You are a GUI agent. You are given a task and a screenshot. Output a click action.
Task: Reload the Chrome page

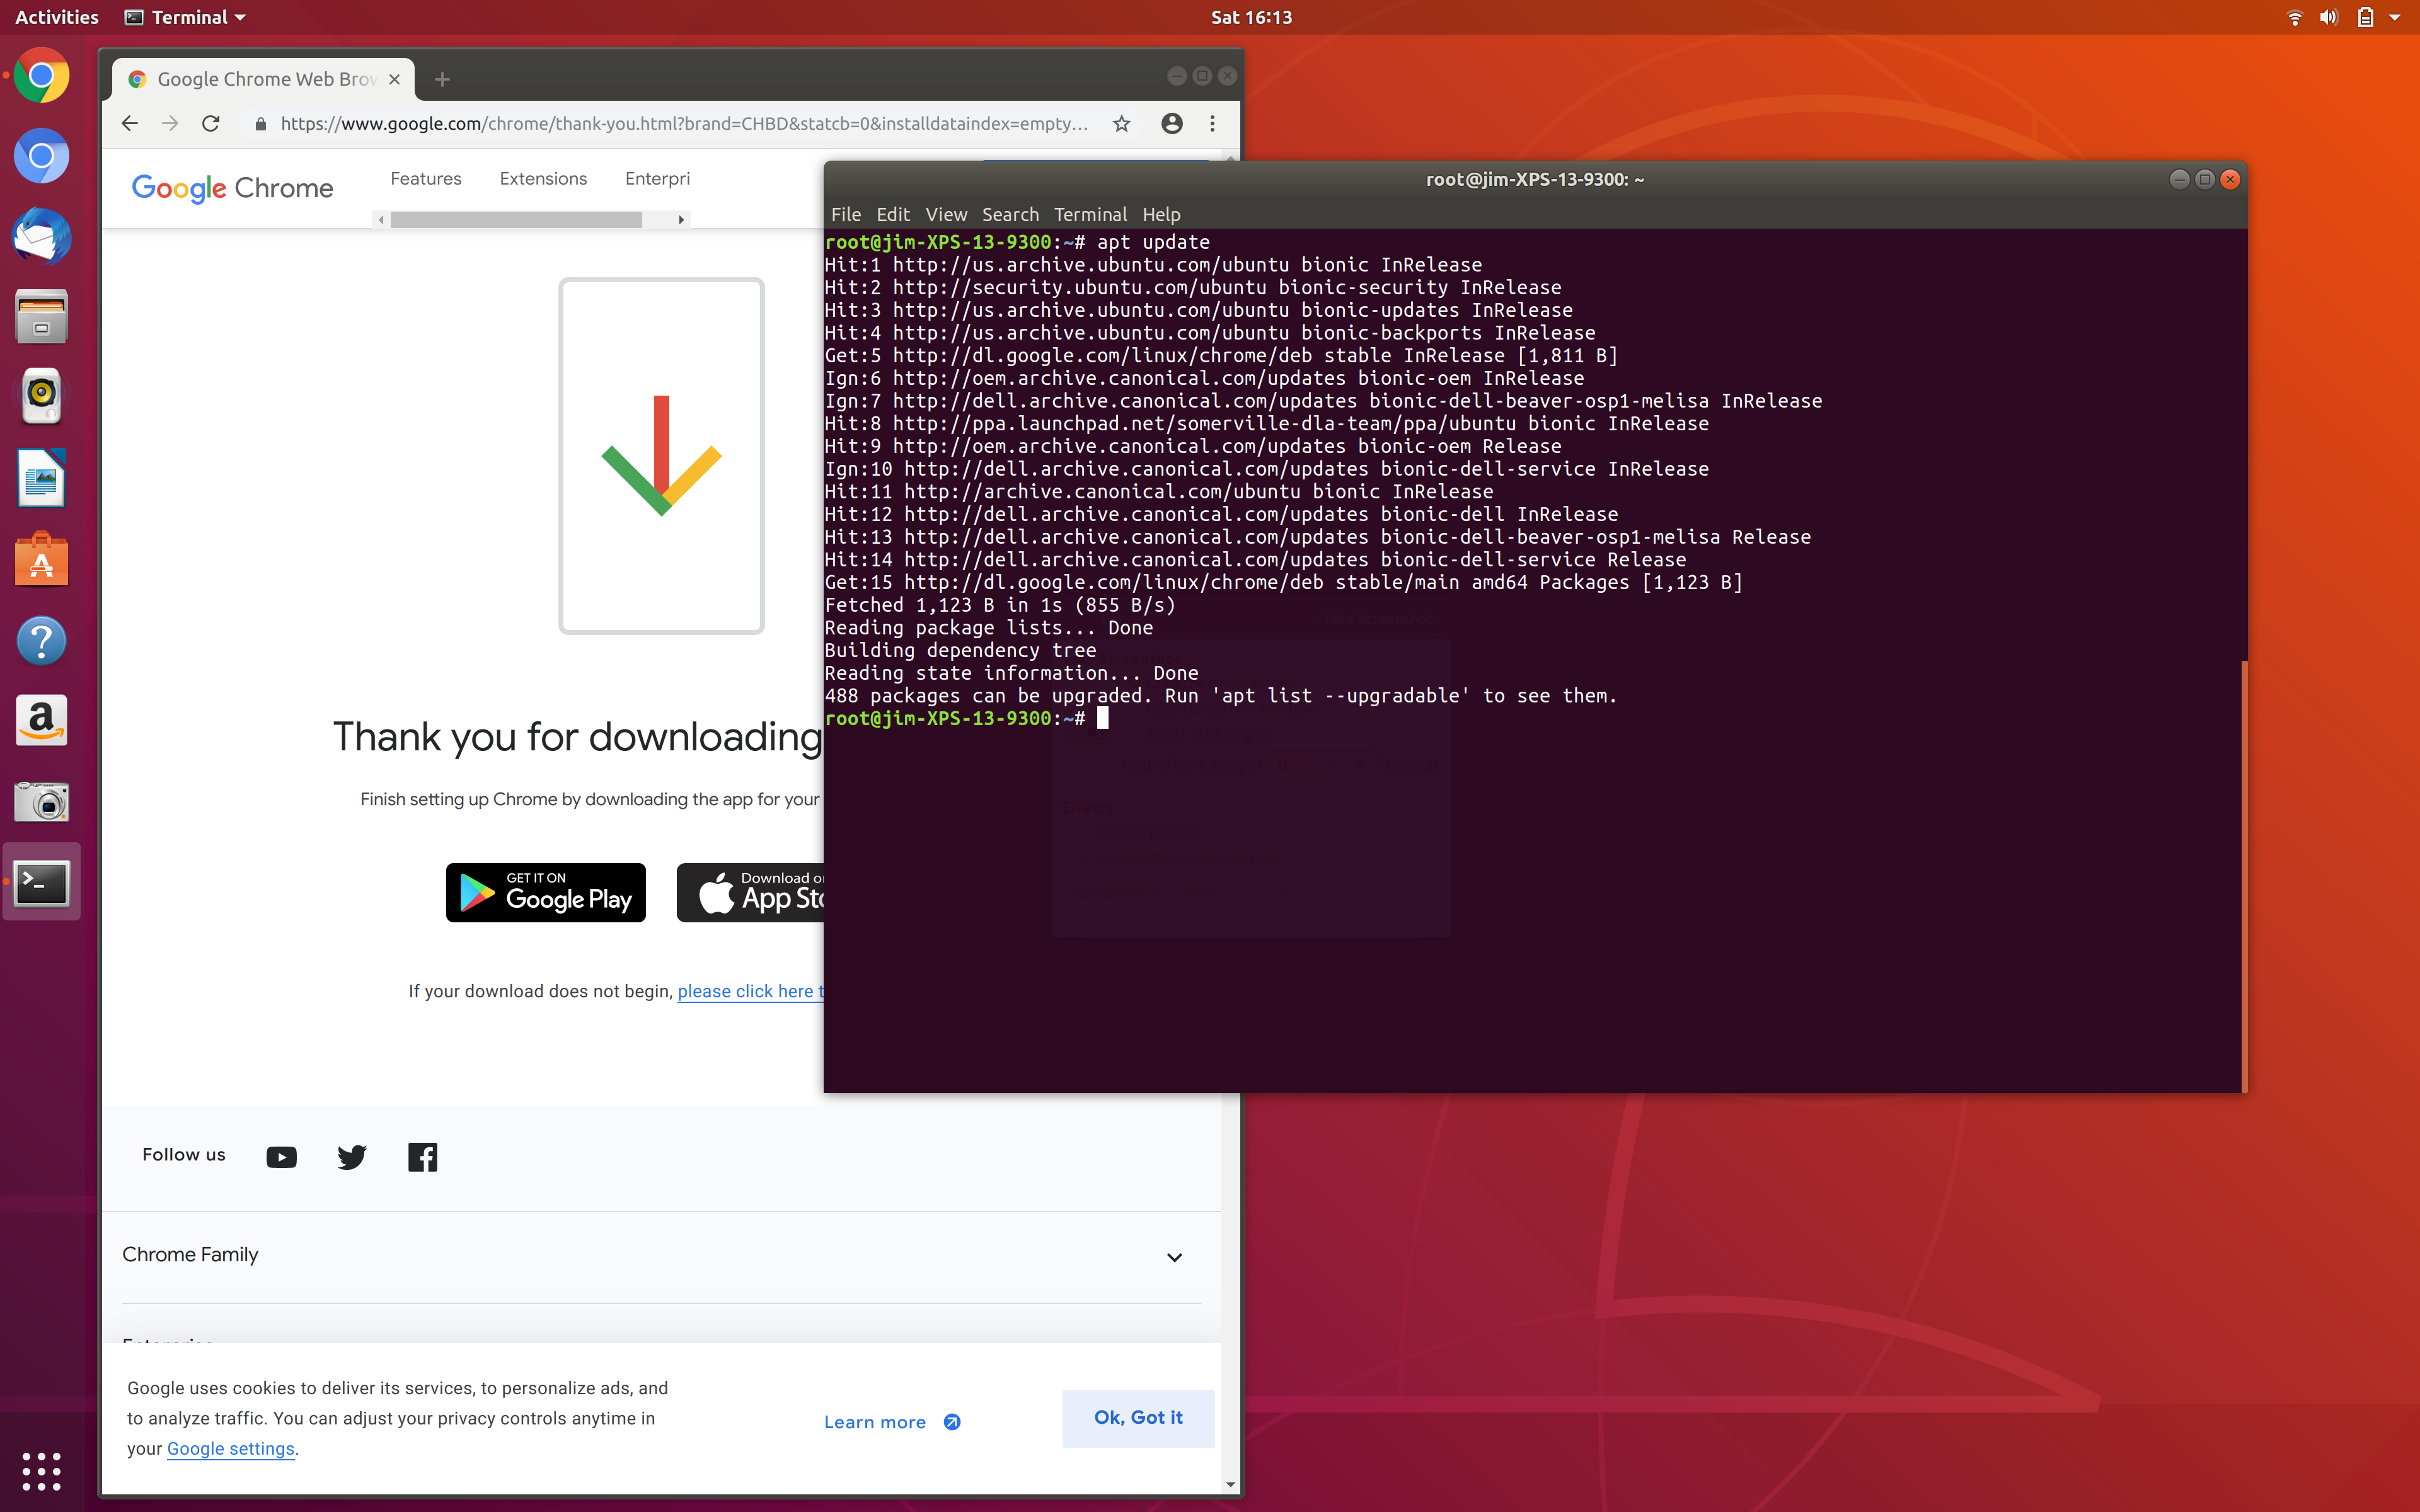211,123
